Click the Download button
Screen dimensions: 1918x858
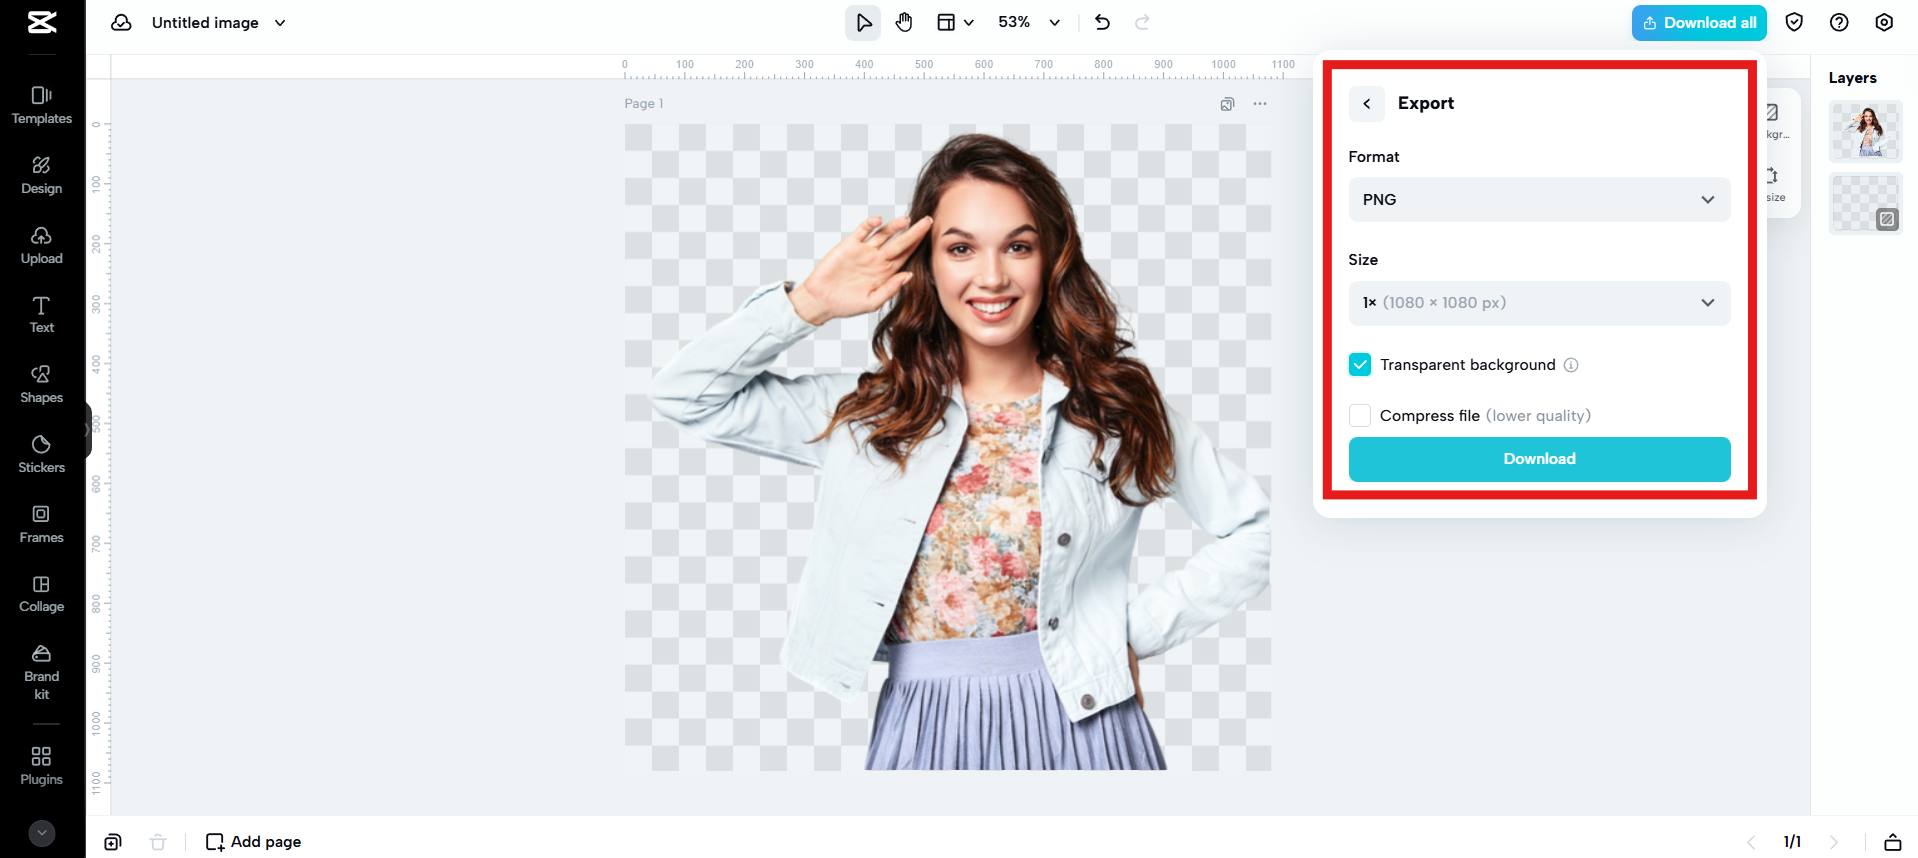(x=1538, y=459)
